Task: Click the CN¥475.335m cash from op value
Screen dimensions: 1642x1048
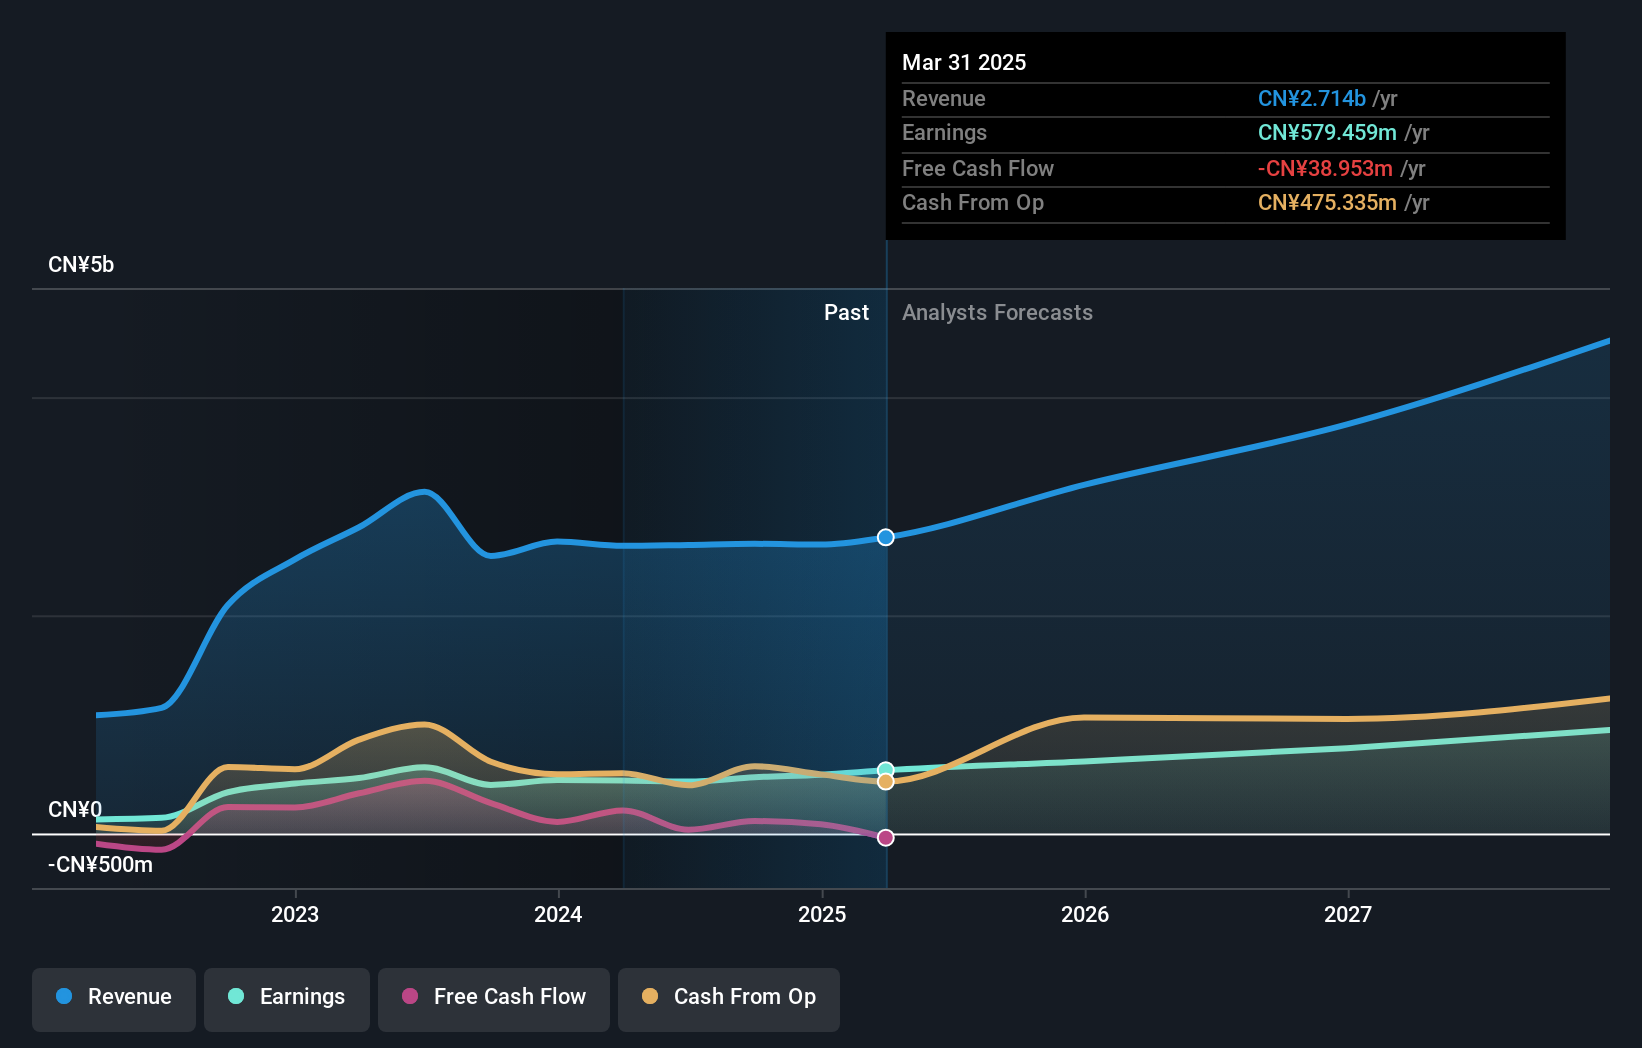Action: click(x=1327, y=202)
